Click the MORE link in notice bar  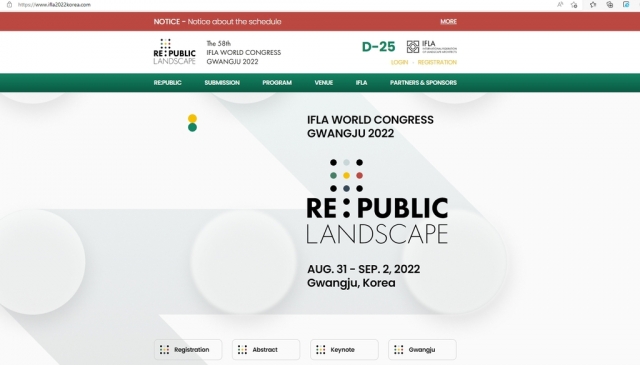tap(449, 22)
